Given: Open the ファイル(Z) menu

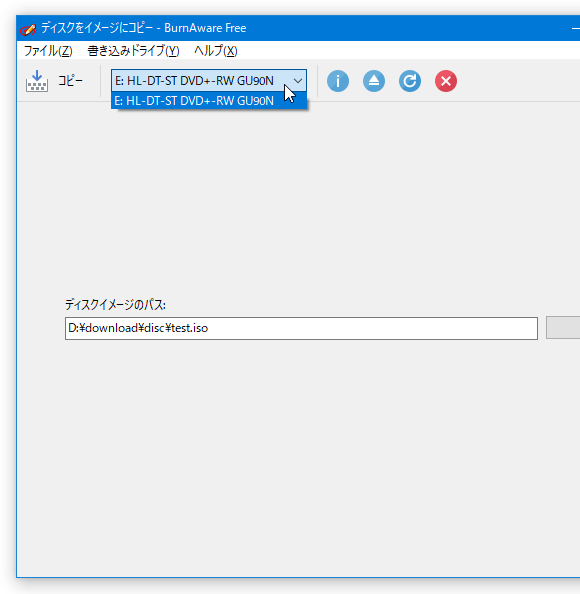Looking at the screenshot, I should tap(48, 51).
